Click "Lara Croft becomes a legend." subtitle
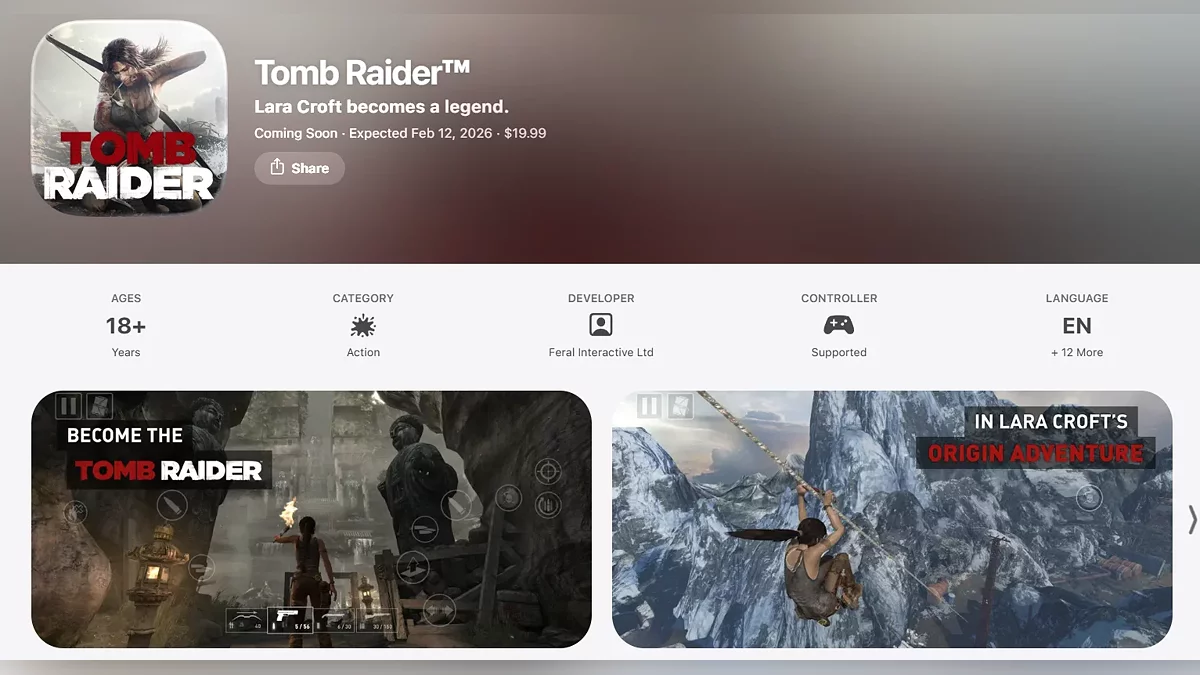 pyautogui.click(x=382, y=106)
